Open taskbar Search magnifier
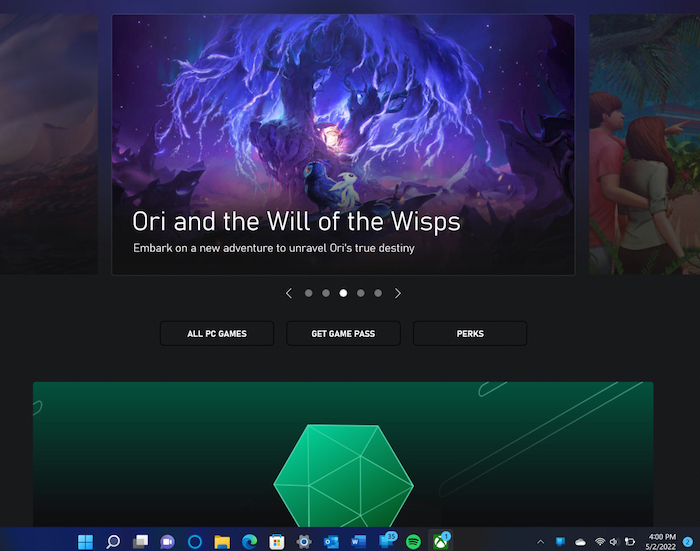The height and width of the screenshot is (551, 700). (x=113, y=542)
